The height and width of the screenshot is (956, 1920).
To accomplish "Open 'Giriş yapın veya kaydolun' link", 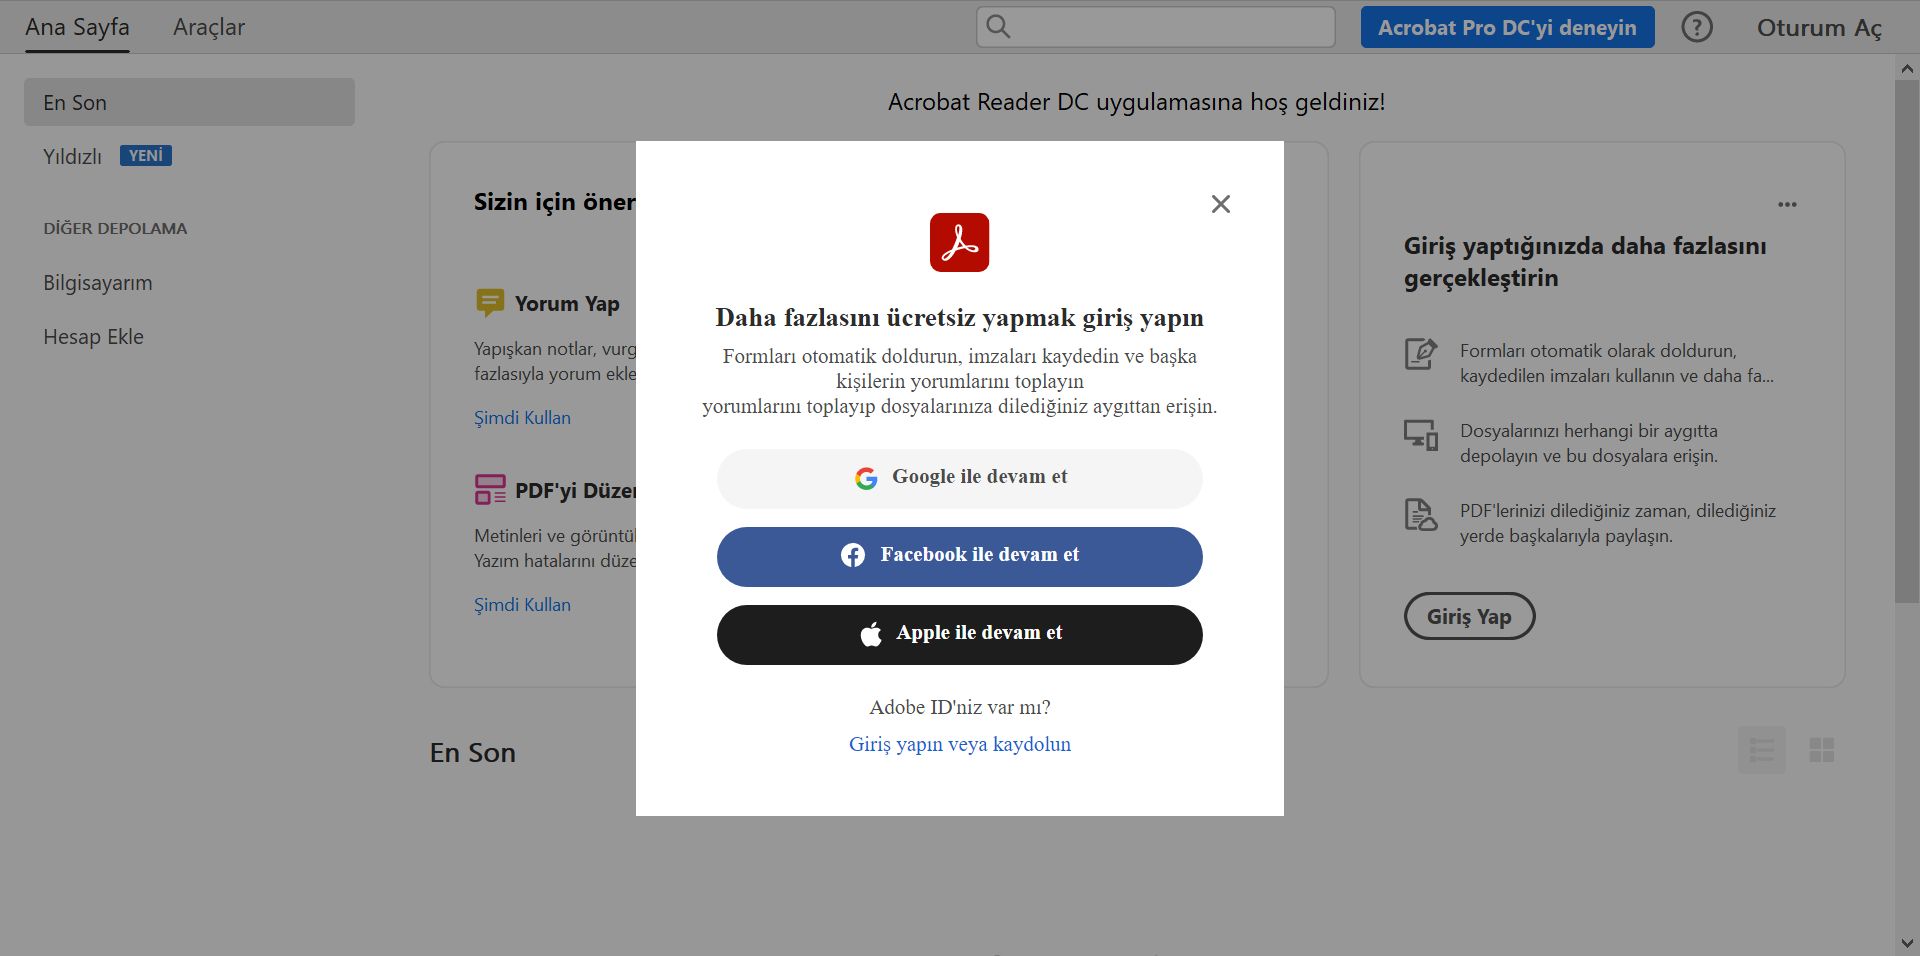I will (959, 743).
